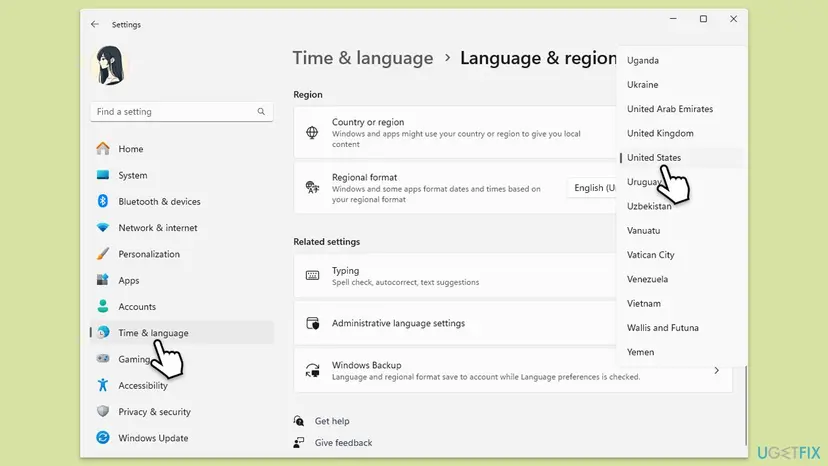Click the Accessibility figure icon
This screenshot has height=466, width=828.
103,385
